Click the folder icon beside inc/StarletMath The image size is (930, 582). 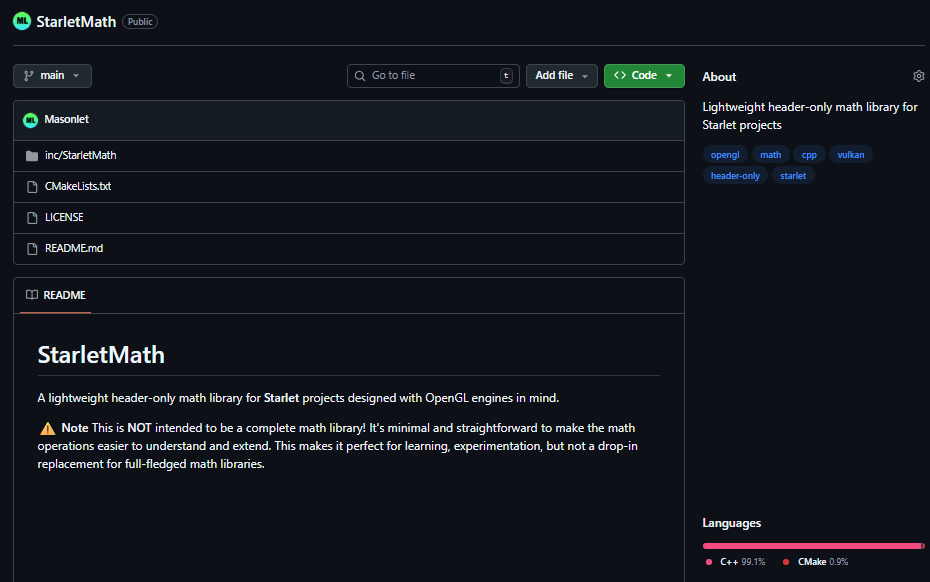coord(33,155)
